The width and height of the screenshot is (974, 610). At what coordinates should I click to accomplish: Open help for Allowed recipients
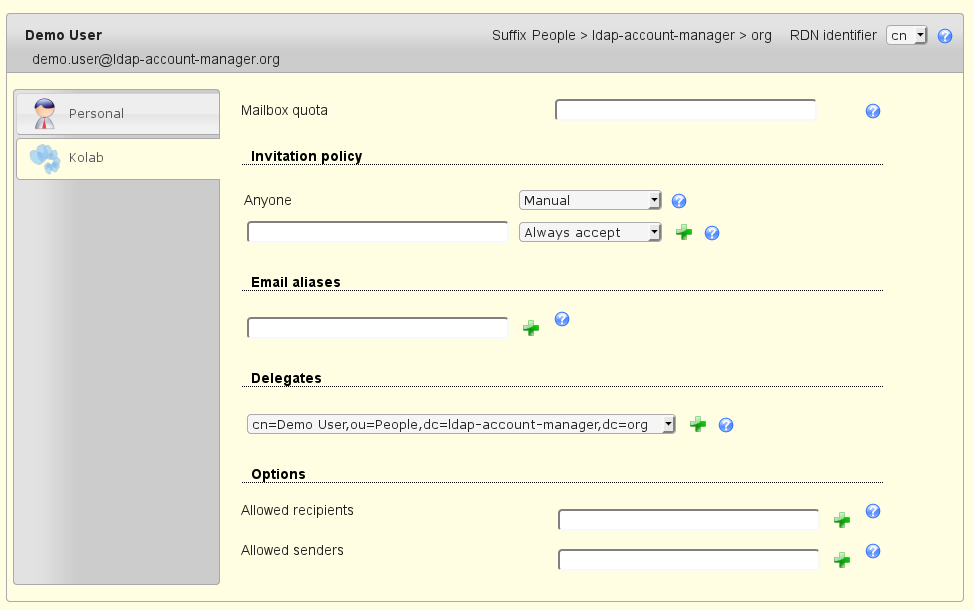872,511
